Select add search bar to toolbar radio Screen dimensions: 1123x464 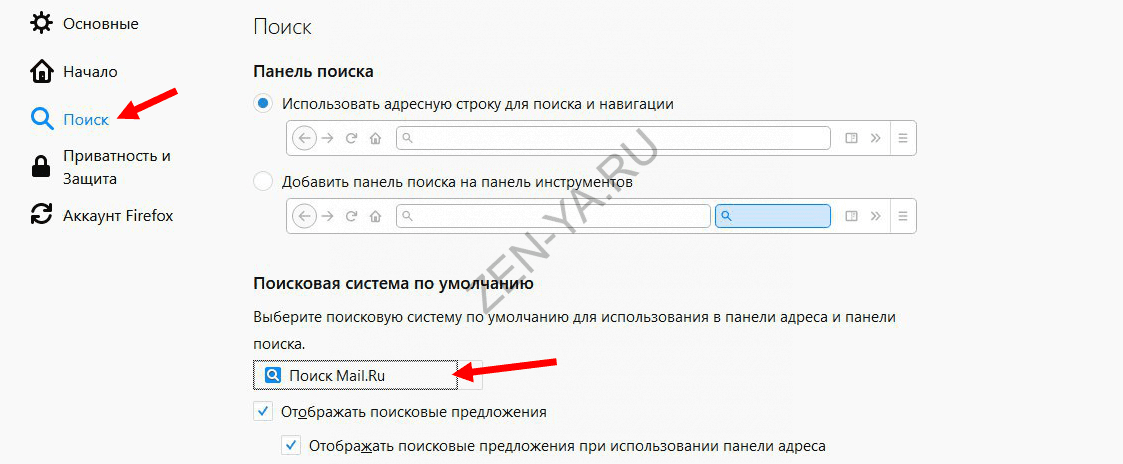(x=263, y=181)
